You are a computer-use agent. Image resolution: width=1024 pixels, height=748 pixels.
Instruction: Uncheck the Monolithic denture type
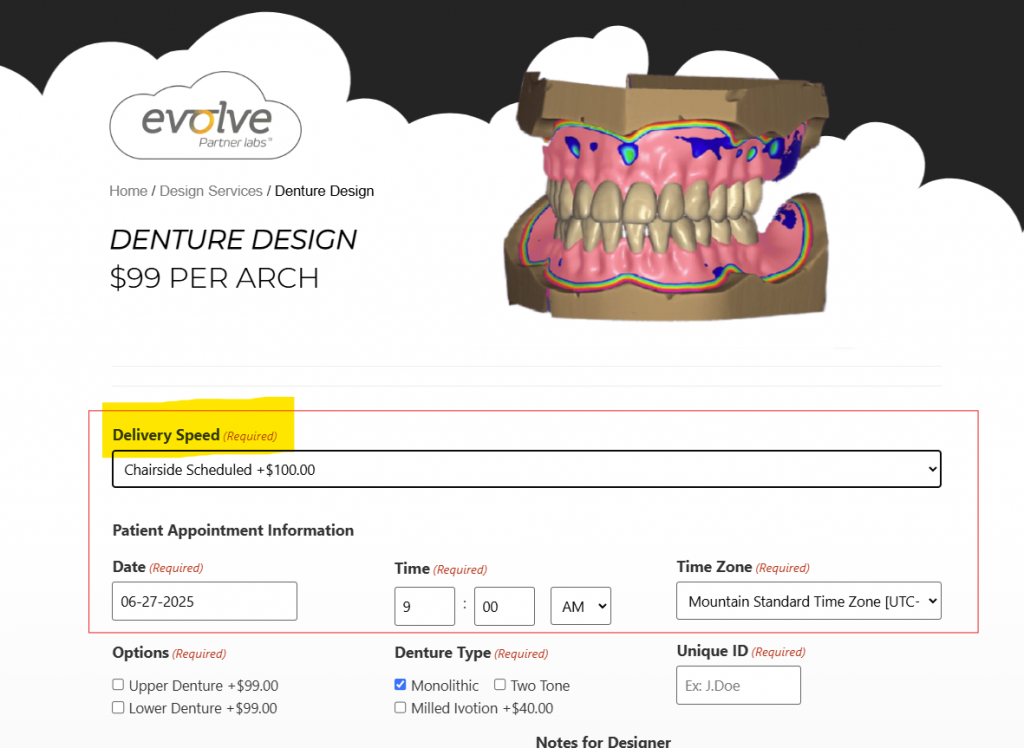click(401, 685)
